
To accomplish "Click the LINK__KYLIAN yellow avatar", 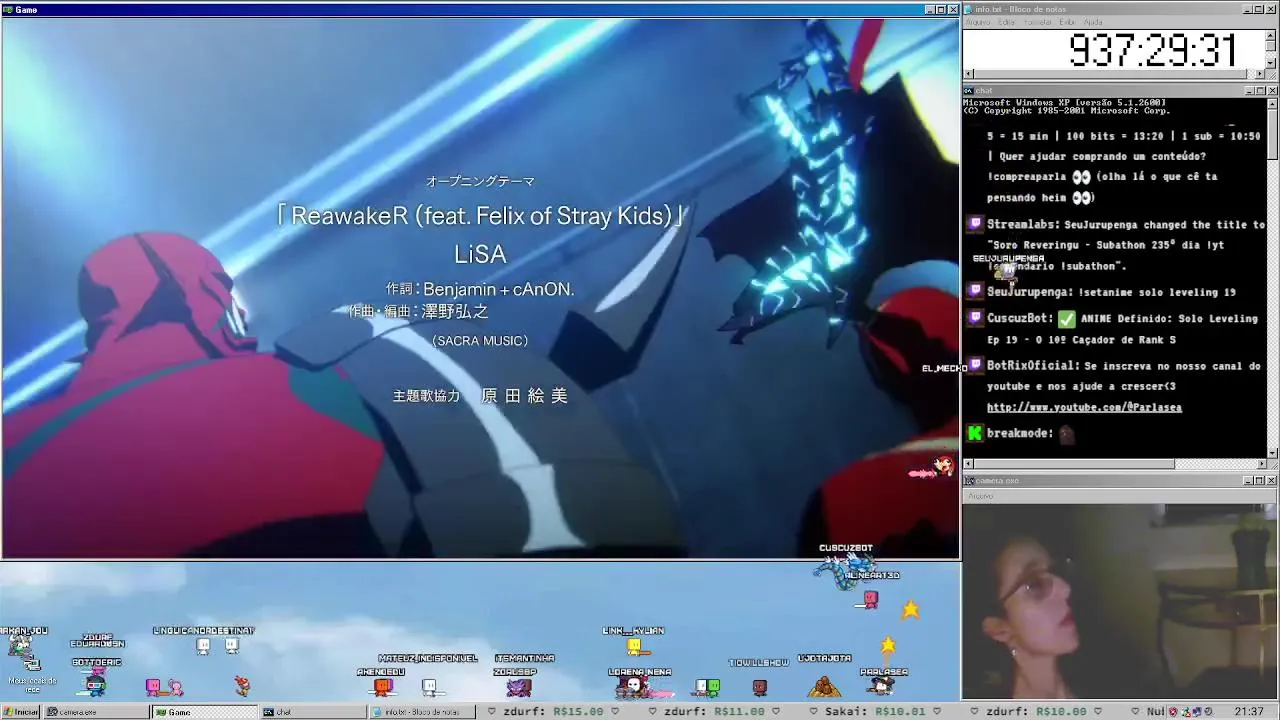I will (634, 646).
